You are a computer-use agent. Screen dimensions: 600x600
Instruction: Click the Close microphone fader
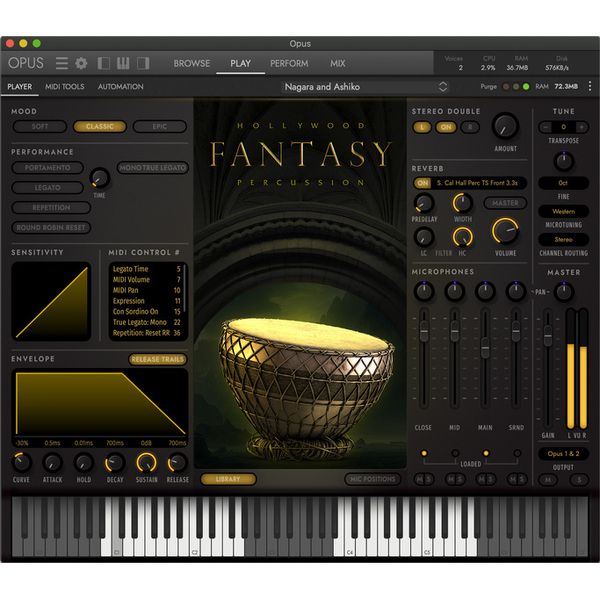tap(424, 331)
